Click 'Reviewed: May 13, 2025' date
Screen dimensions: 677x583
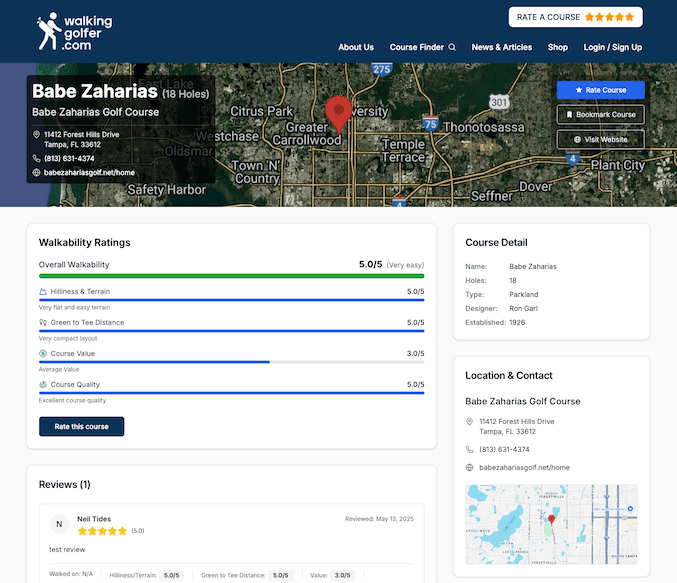pyautogui.click(x=380, y=519)
